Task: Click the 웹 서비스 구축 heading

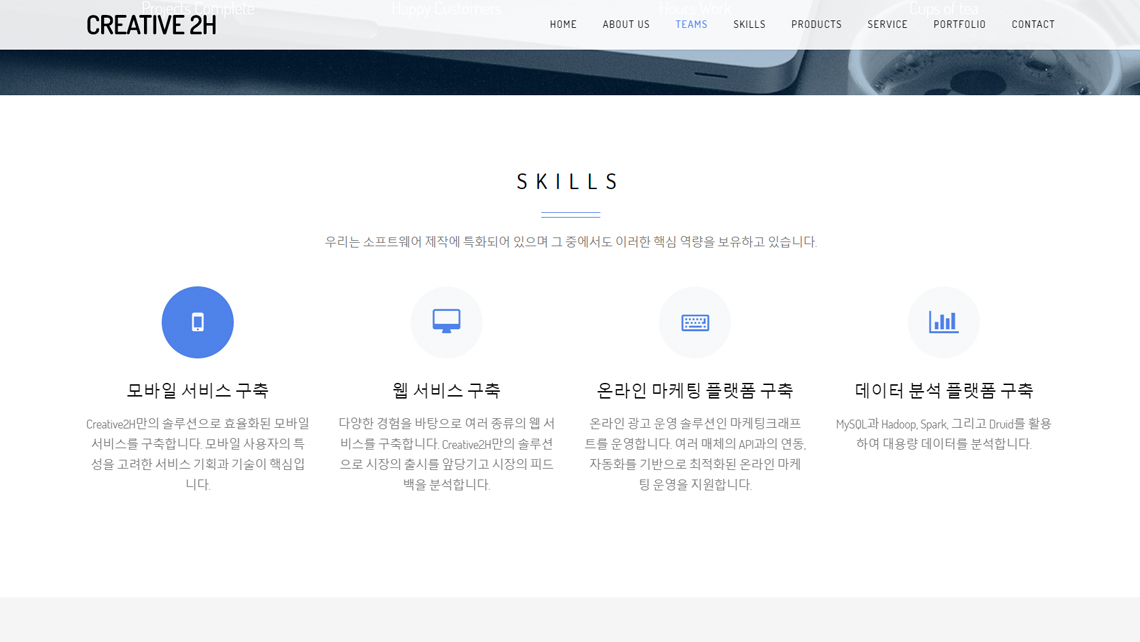Action: point(446,390)
